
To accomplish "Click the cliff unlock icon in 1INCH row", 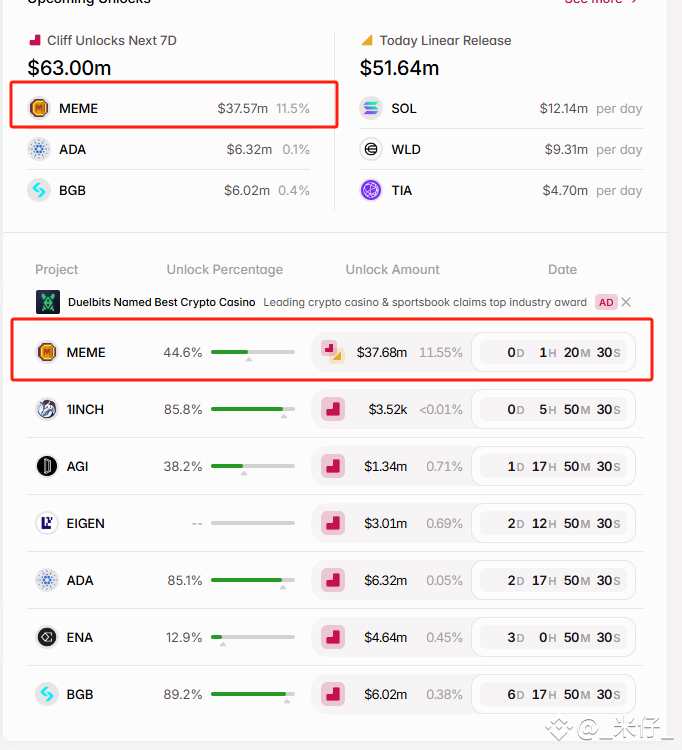I will pos(333,409).
